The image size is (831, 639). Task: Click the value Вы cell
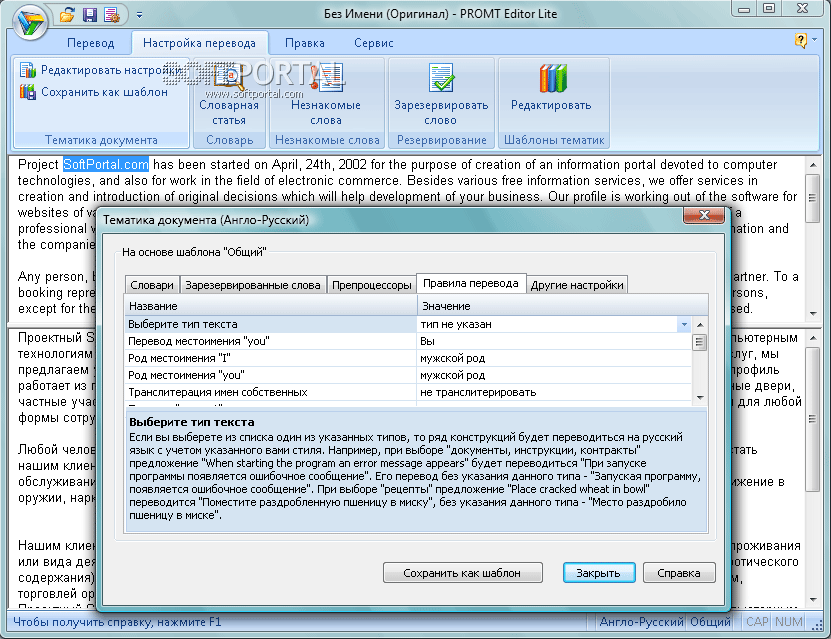(554, 341)
